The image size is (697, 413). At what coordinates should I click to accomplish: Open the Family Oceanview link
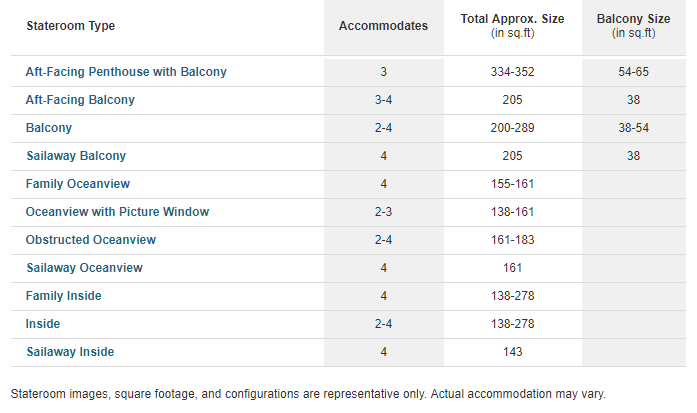click(x=78, y=184)
